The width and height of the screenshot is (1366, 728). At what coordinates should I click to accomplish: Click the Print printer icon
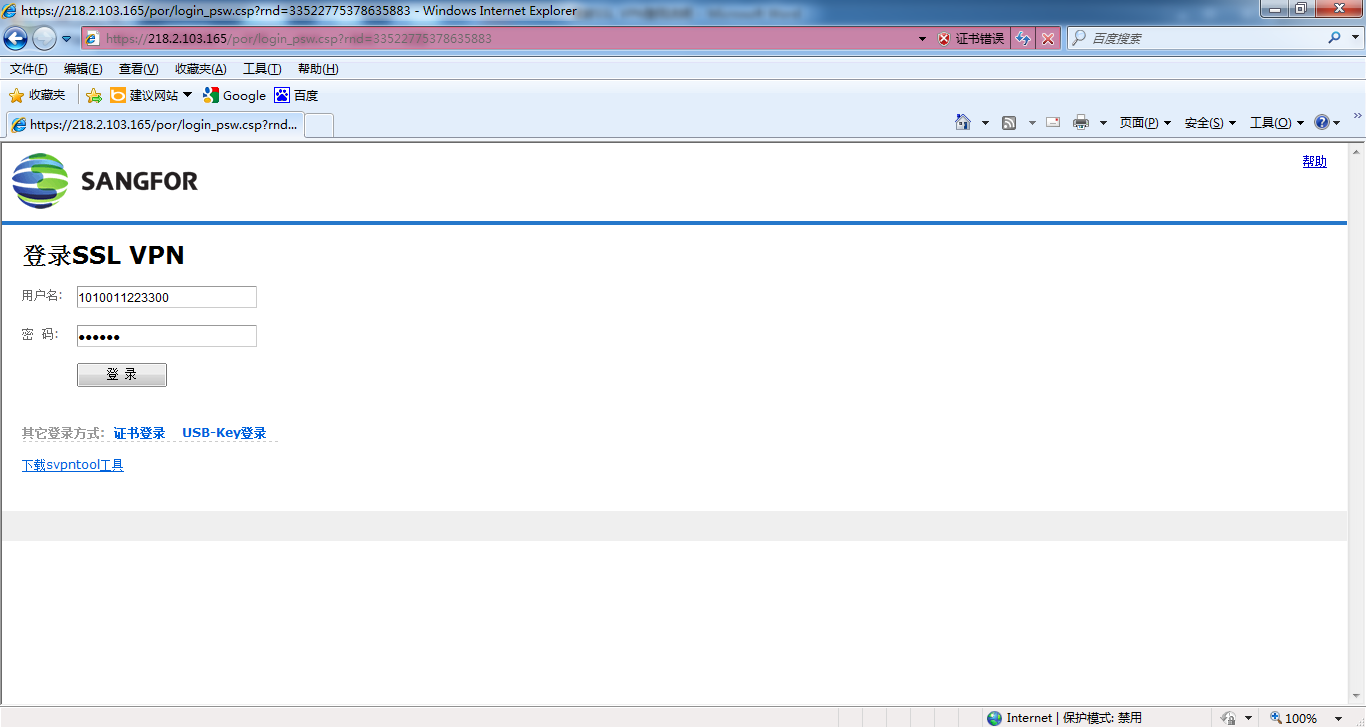[x=1081, y=123]
